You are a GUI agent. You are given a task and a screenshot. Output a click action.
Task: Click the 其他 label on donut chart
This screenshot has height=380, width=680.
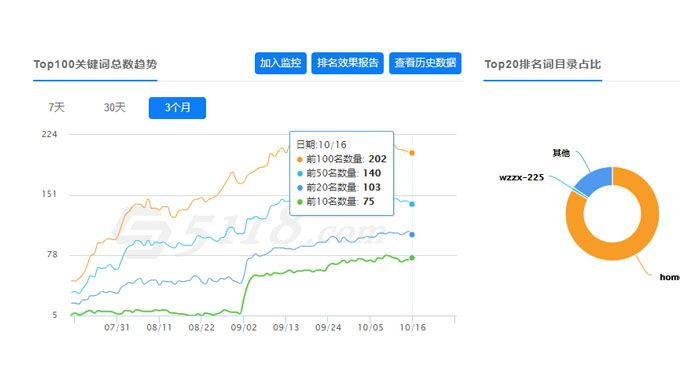tap(561, 153)
